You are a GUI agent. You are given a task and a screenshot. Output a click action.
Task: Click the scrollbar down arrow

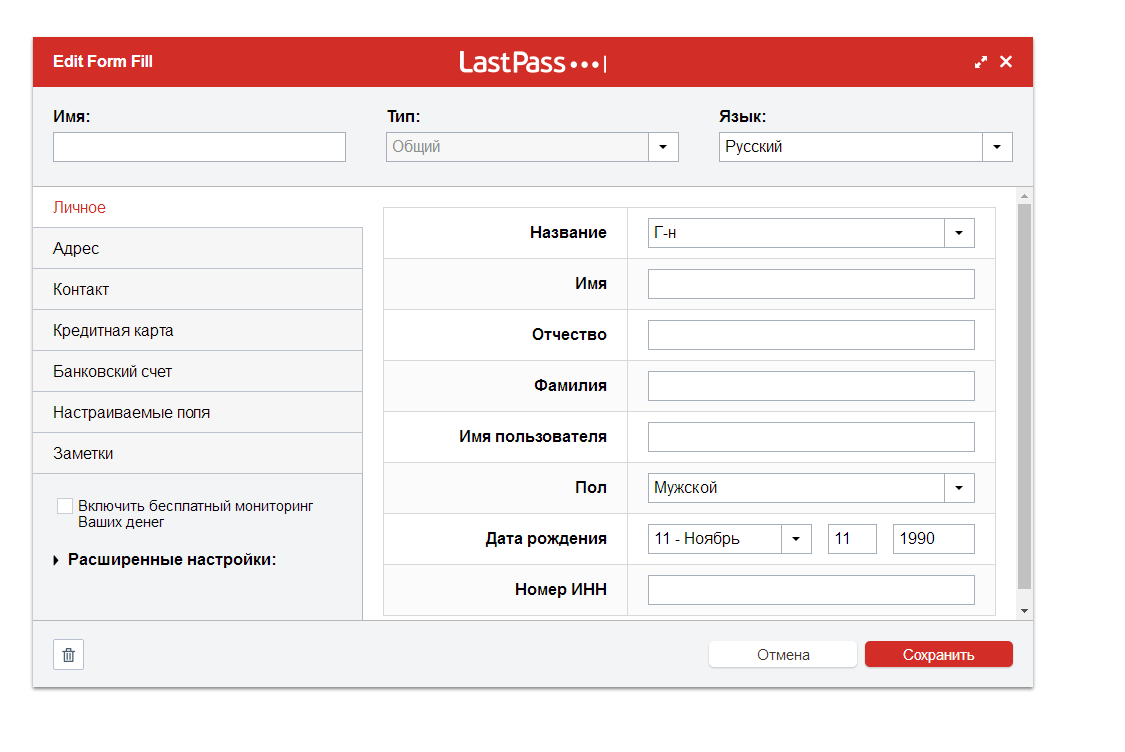pyautogui.click(x=1025, y=611)
